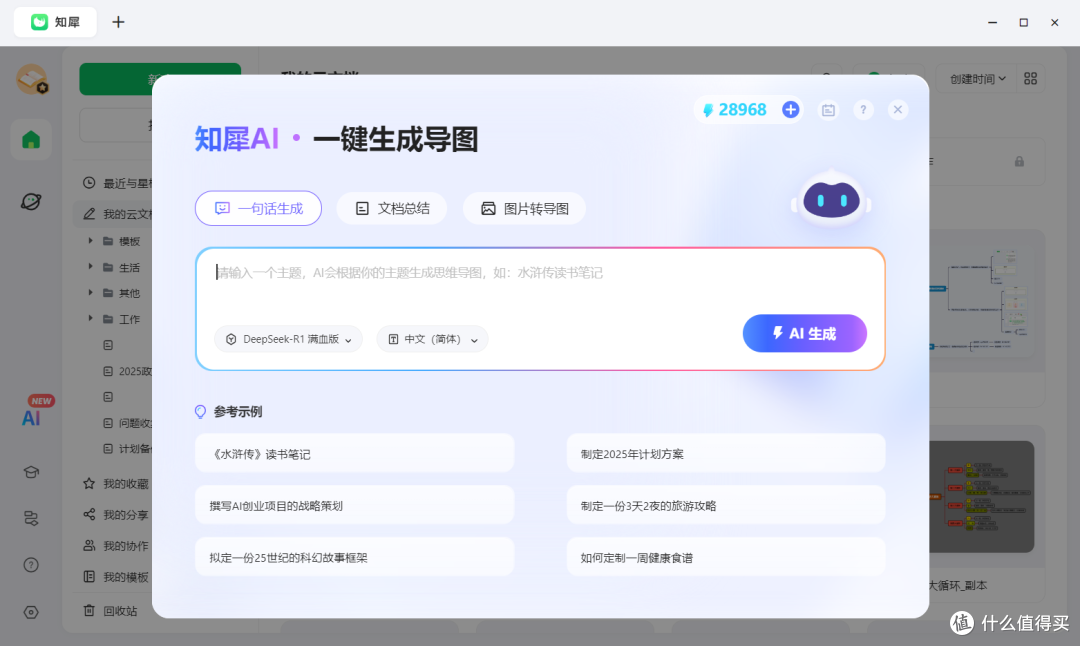Open the history icon in AI dialog

pyautogui.click(x=829, y=110)
